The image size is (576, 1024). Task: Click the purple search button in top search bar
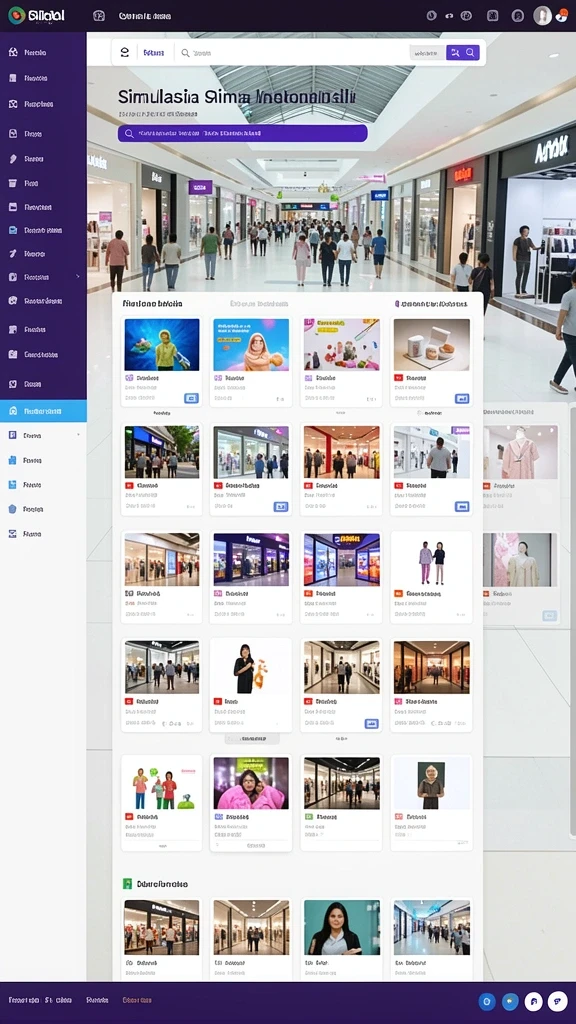pyautogui.click(x=462, y=53)
